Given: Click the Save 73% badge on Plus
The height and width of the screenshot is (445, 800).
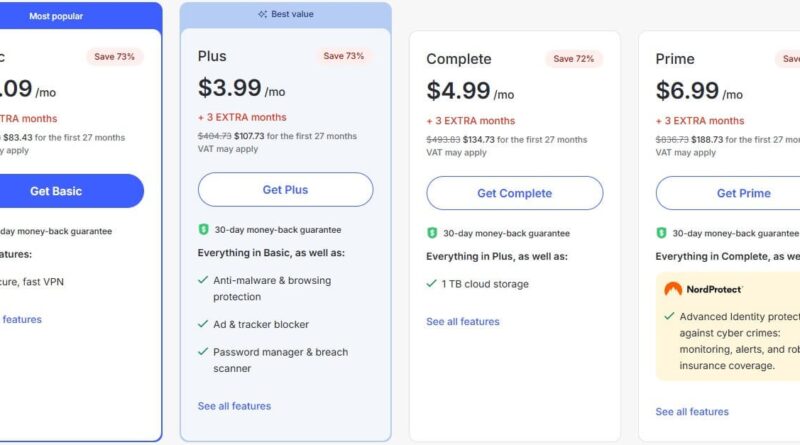Looking at the screenshot, I should 344,56.
